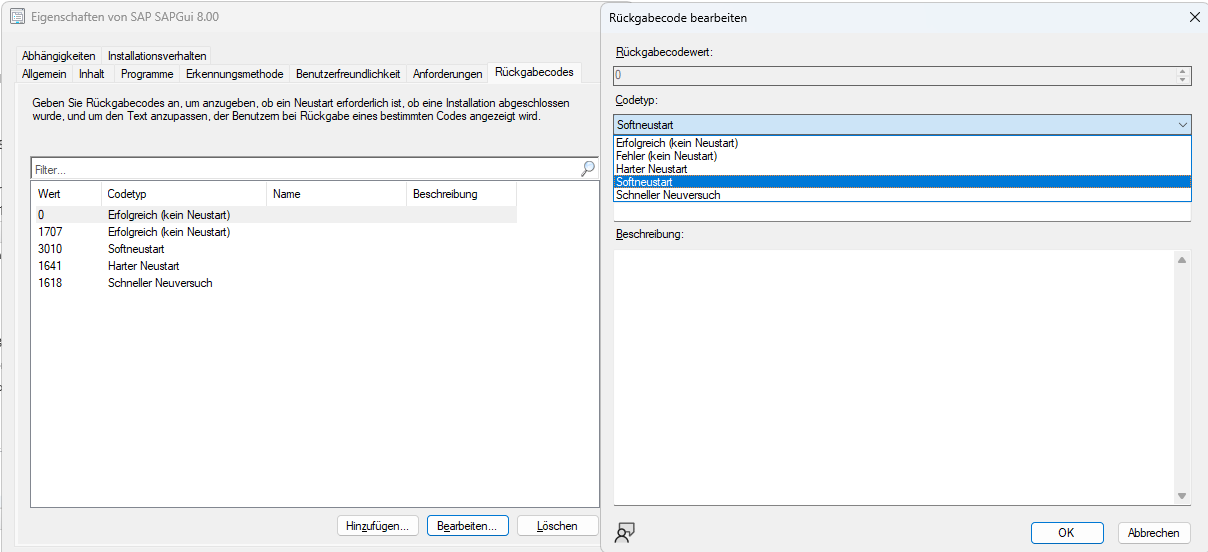
Task: Choose Harter Neustart in dropdown list
Action: point(902,169)
